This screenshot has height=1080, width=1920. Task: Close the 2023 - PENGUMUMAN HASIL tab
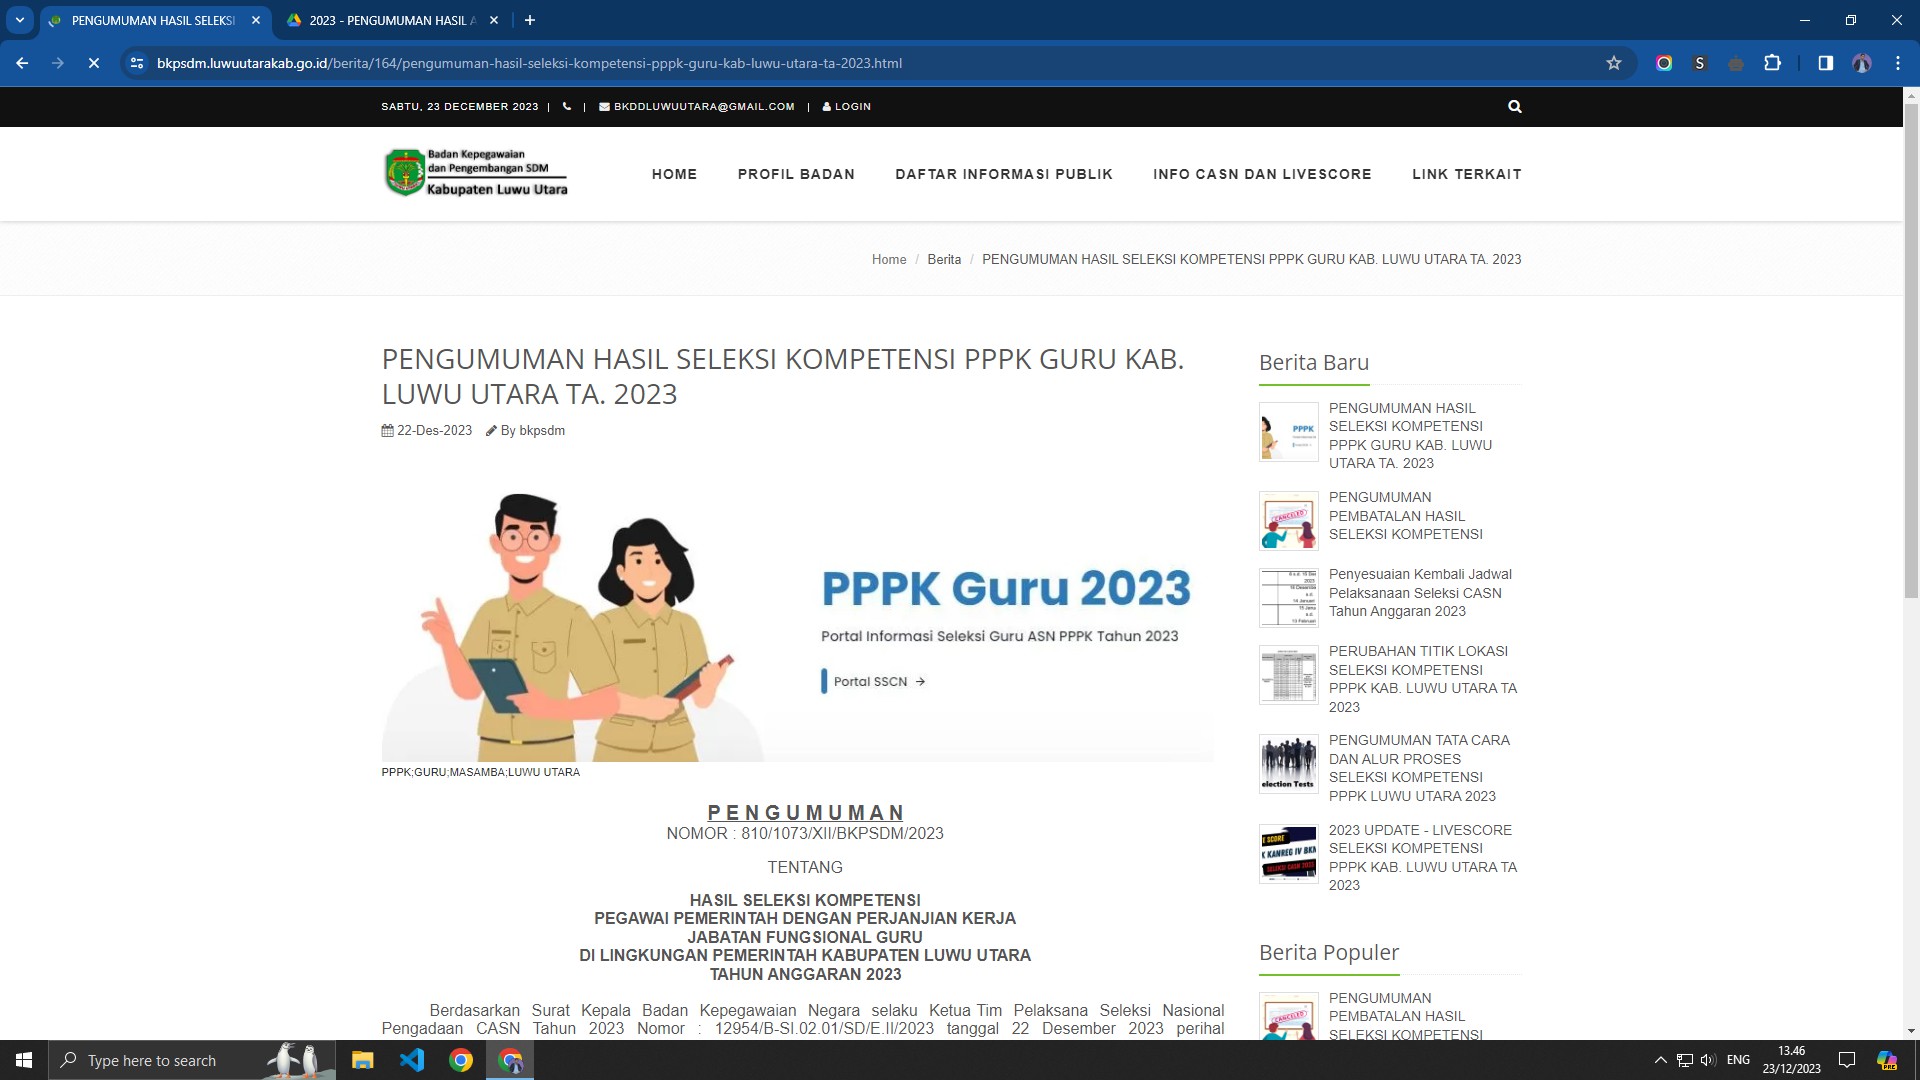click(x=494, y=20)
